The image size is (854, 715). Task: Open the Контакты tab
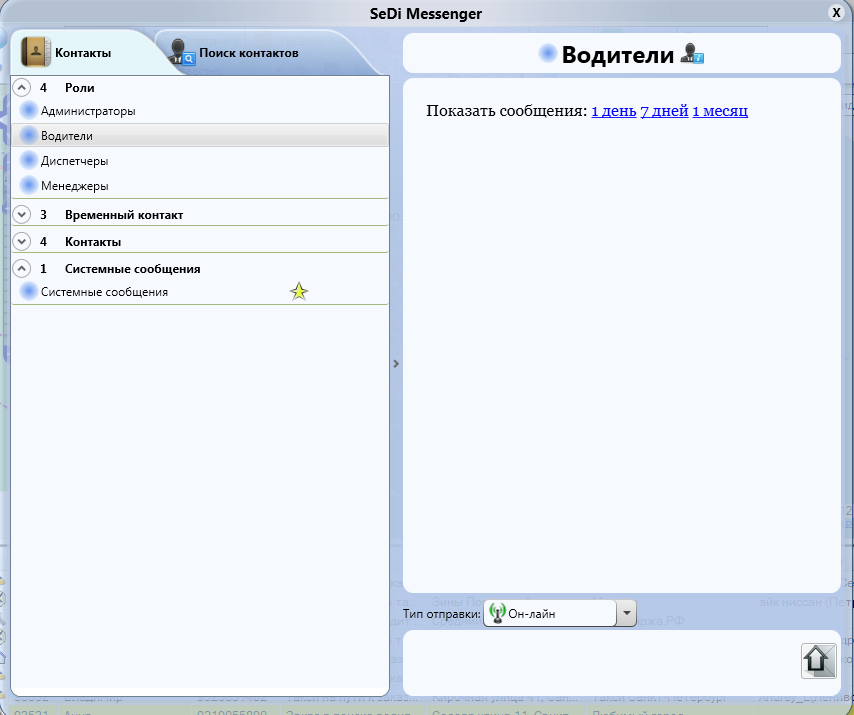click(x=83, y=53)
